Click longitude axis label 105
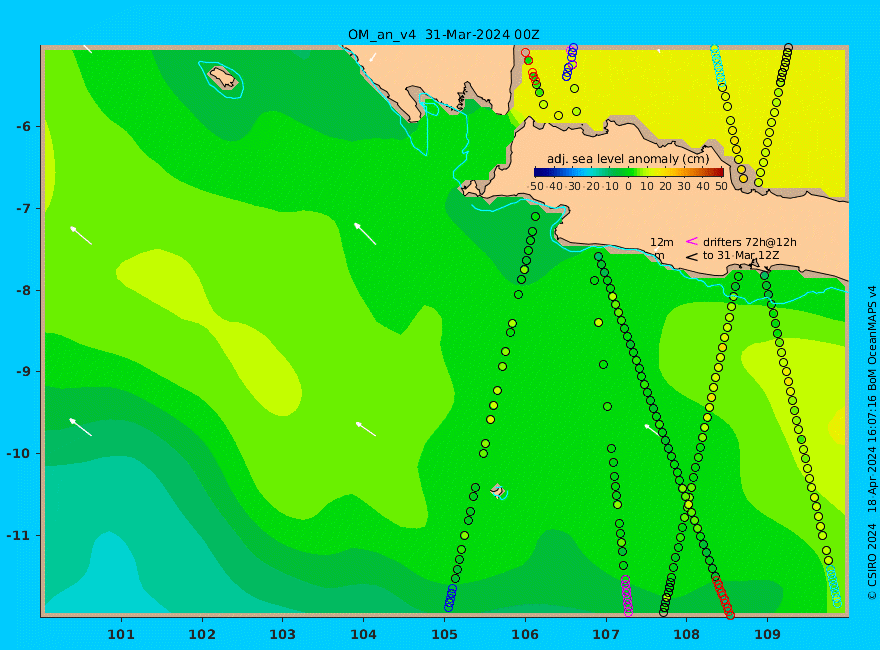 (x=444, y=634)
